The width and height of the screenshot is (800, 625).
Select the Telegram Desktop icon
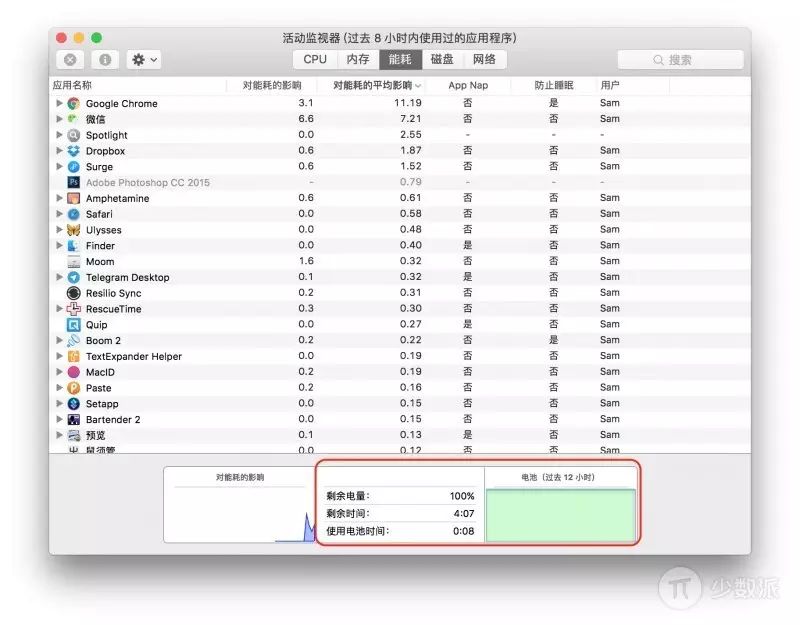[x=73, y=277]
